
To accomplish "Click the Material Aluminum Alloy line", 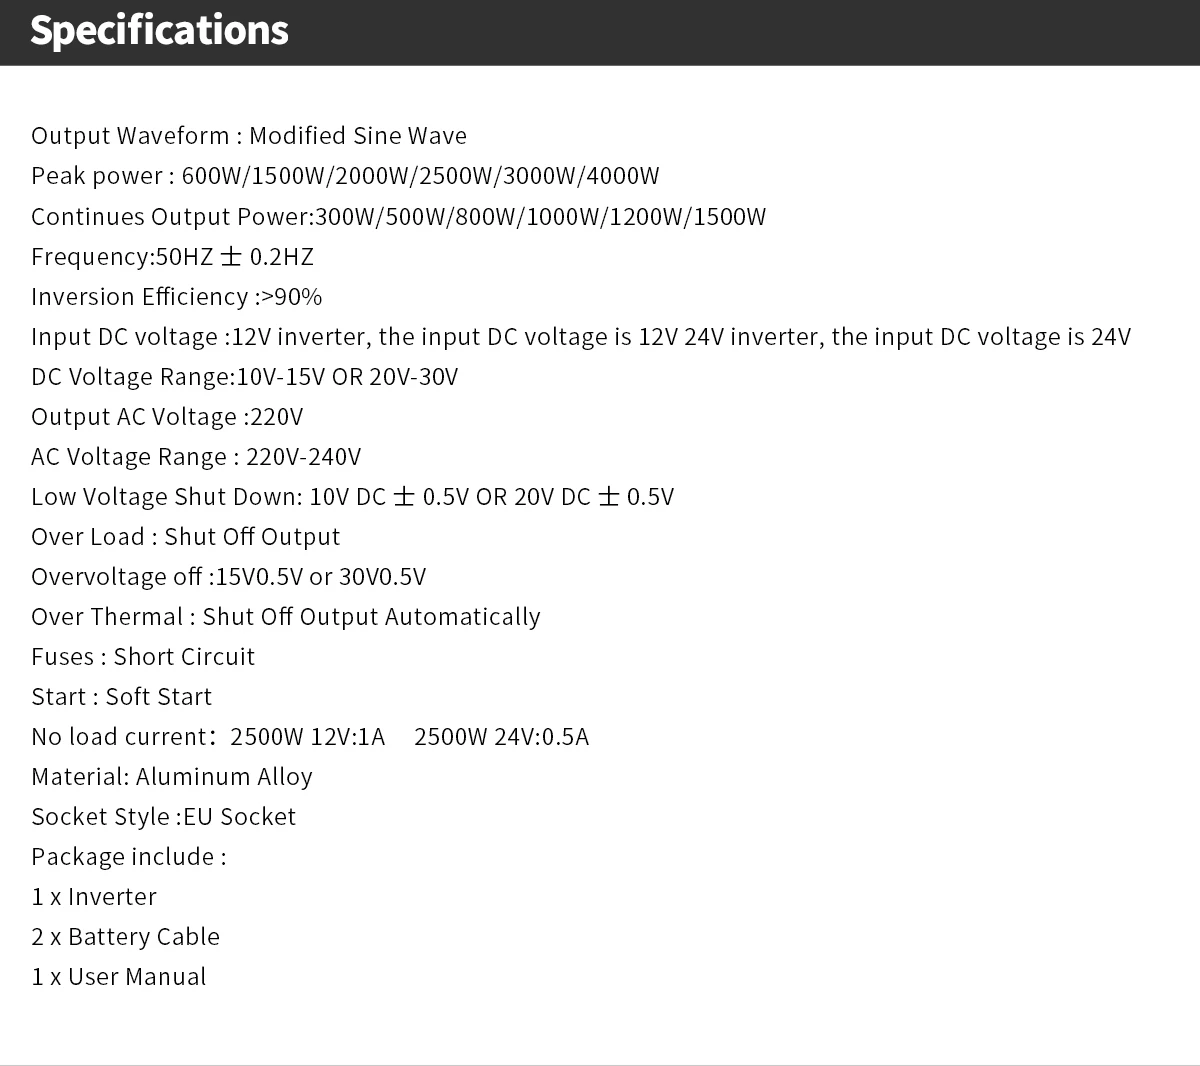I will tap(171, 776).
